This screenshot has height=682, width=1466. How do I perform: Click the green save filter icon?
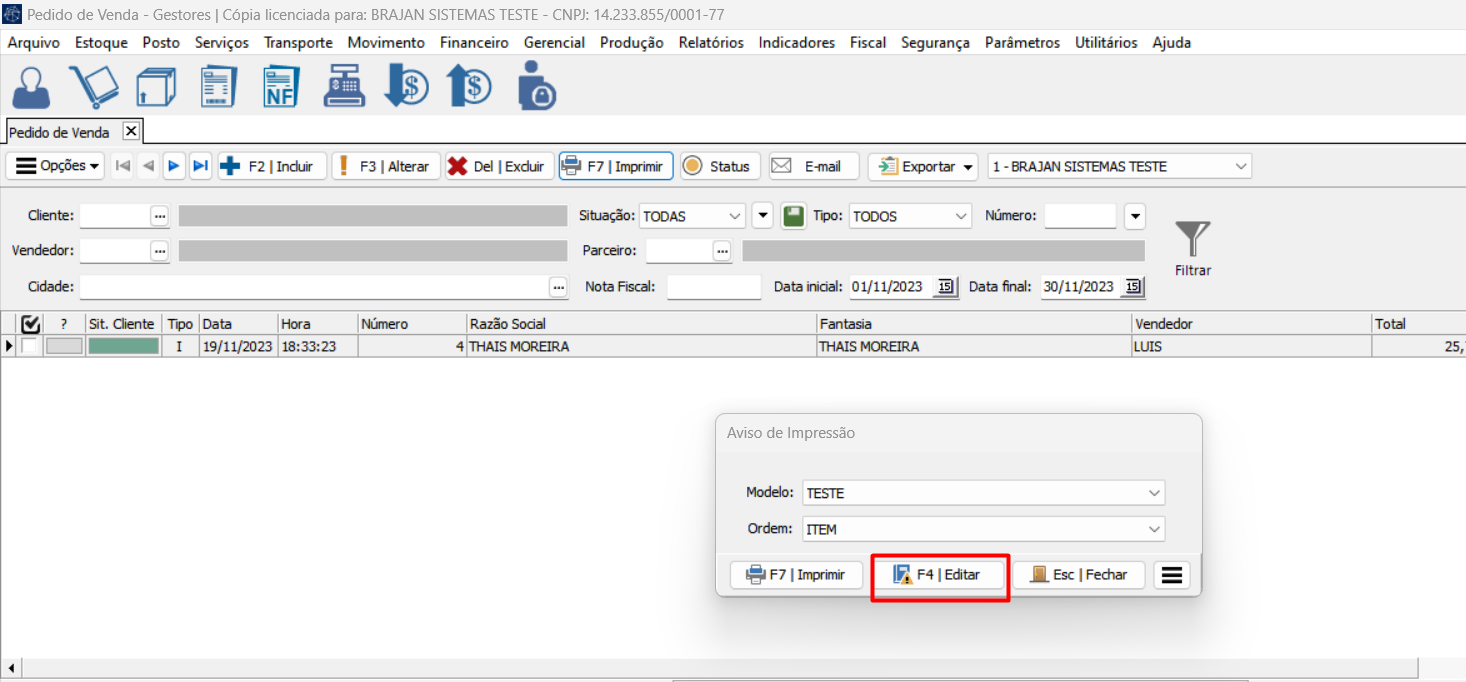click(793, 216)
